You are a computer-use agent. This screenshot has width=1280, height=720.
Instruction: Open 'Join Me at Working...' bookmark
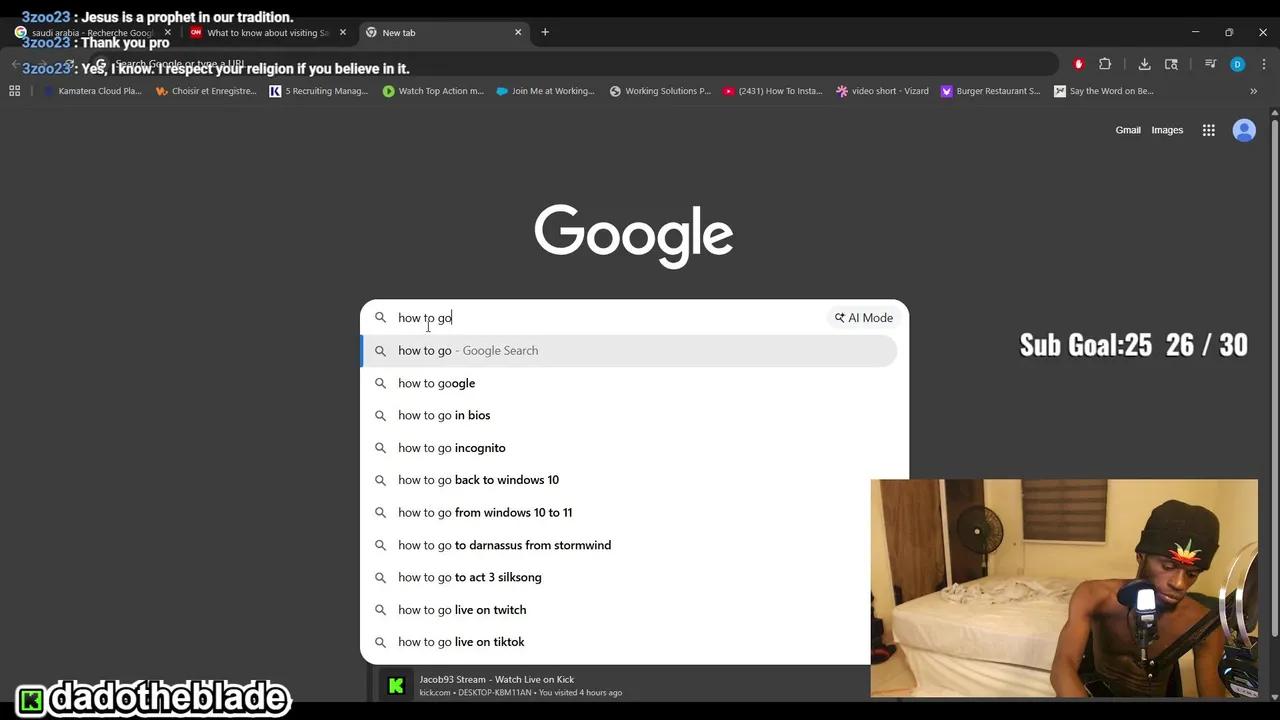click(545, 91)
